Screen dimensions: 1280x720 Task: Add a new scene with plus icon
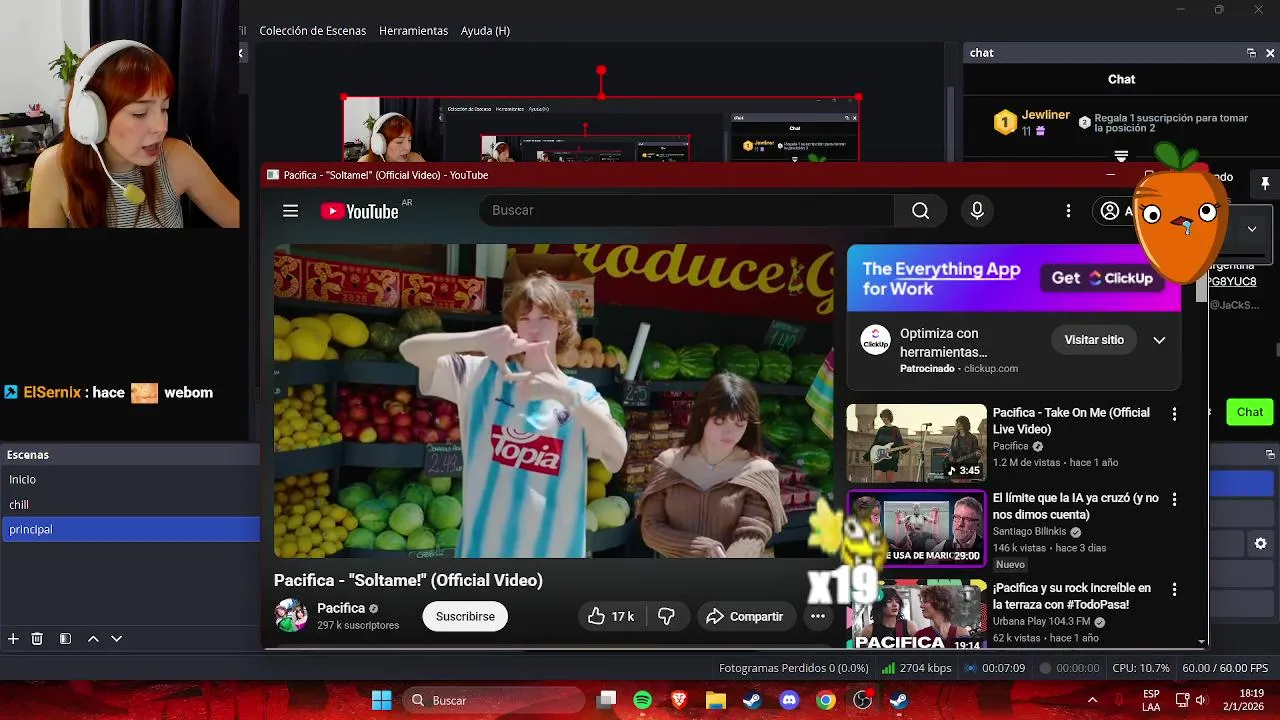[x=13, y=639]
